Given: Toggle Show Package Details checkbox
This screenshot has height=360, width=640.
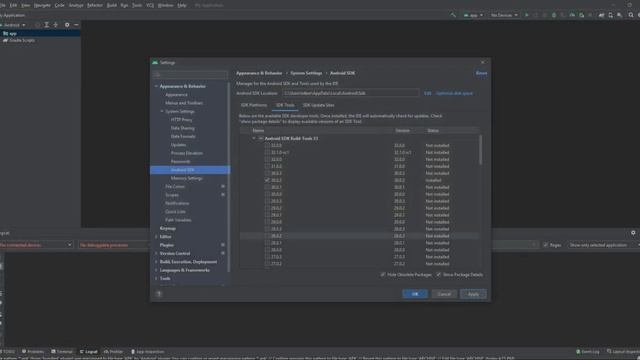Looking at the screenshot, I should [438, 275].
